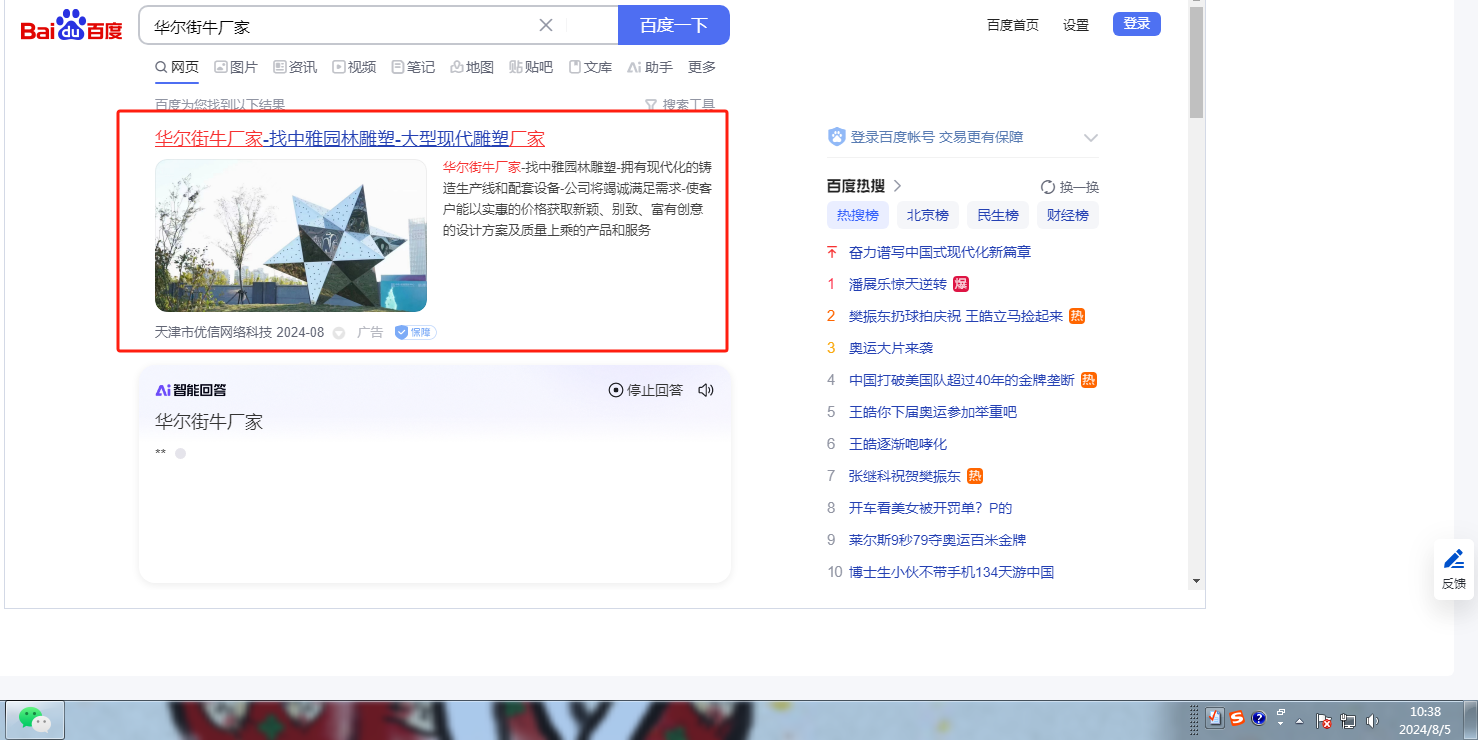
Task: Open hot search 张继科祝贺樊振东
Action: 905,476
